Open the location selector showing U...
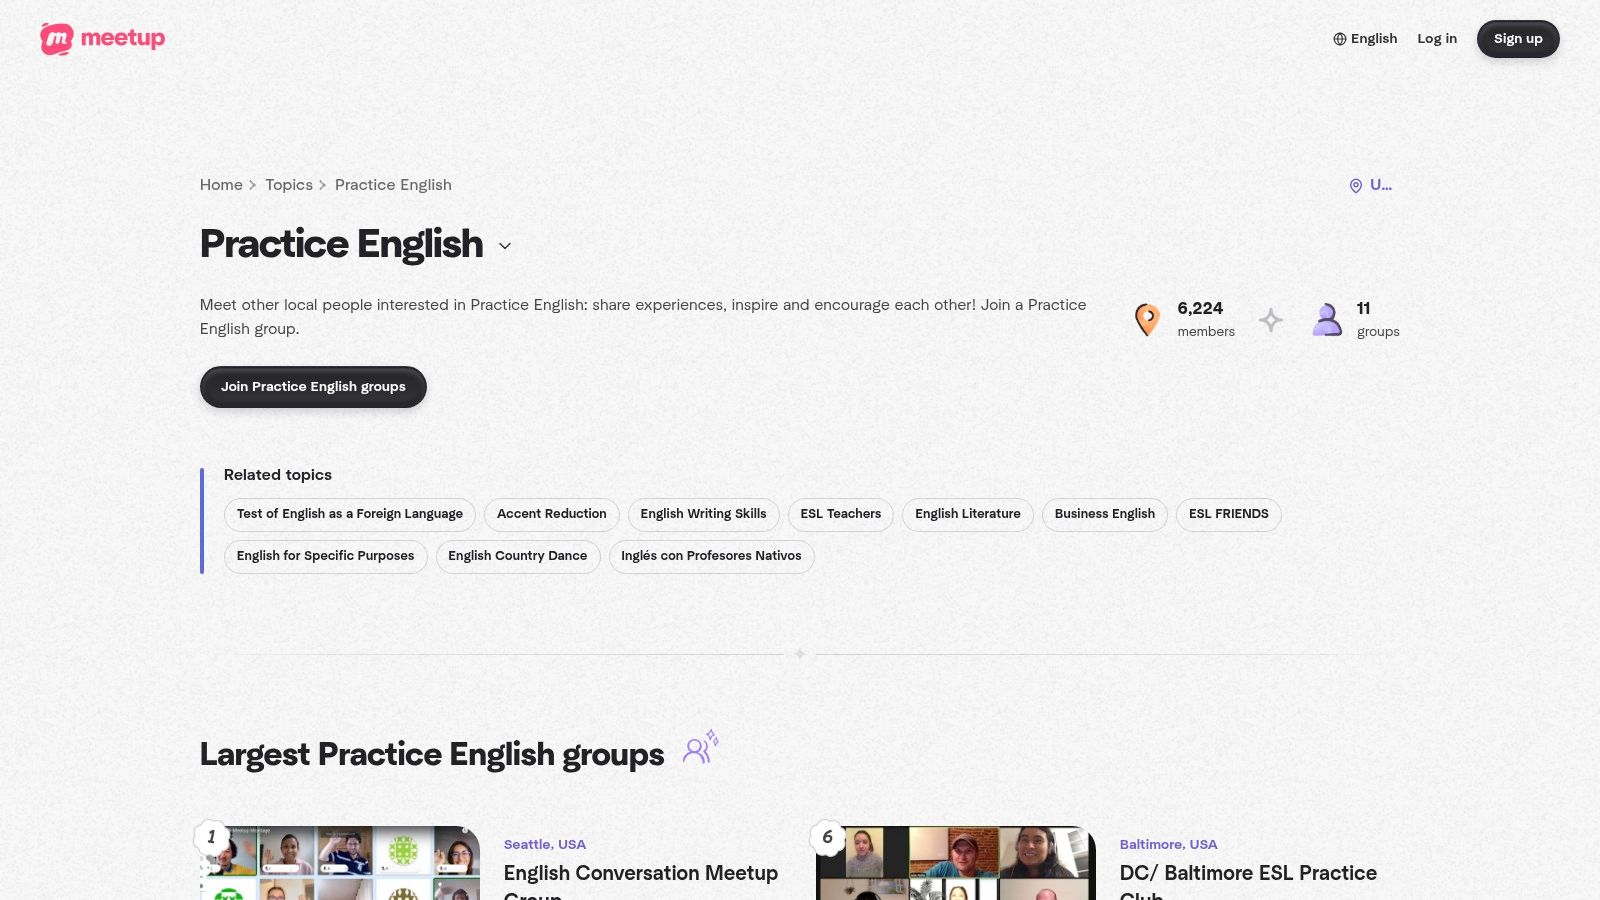Screen dimensions: 1600x900 tap(1372, 185)
